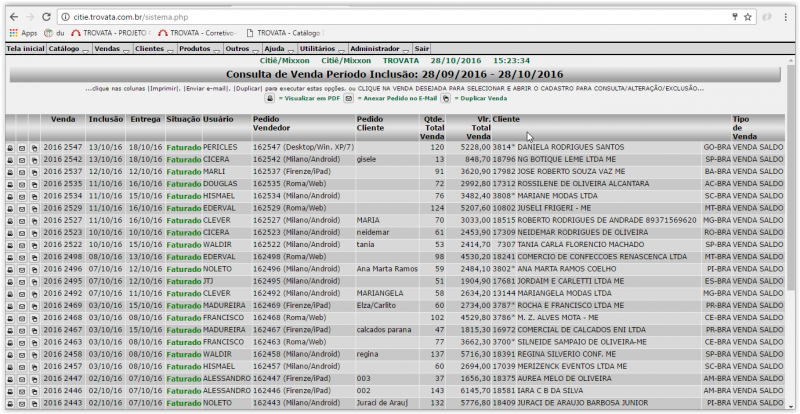Click the Venda column header

(63, 119)
